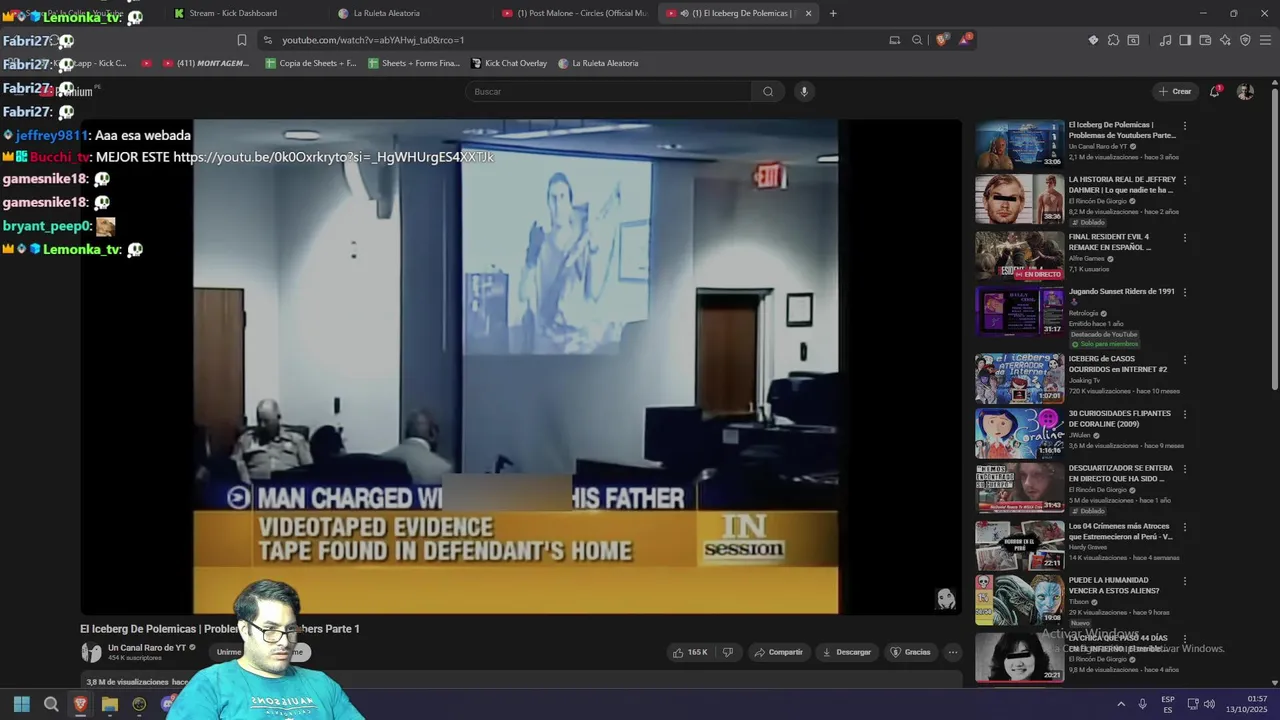This screenshot has height=720, width=1280.
Task: Open options for Final Resident Evil 4 suggestion
Action: 1185,238
